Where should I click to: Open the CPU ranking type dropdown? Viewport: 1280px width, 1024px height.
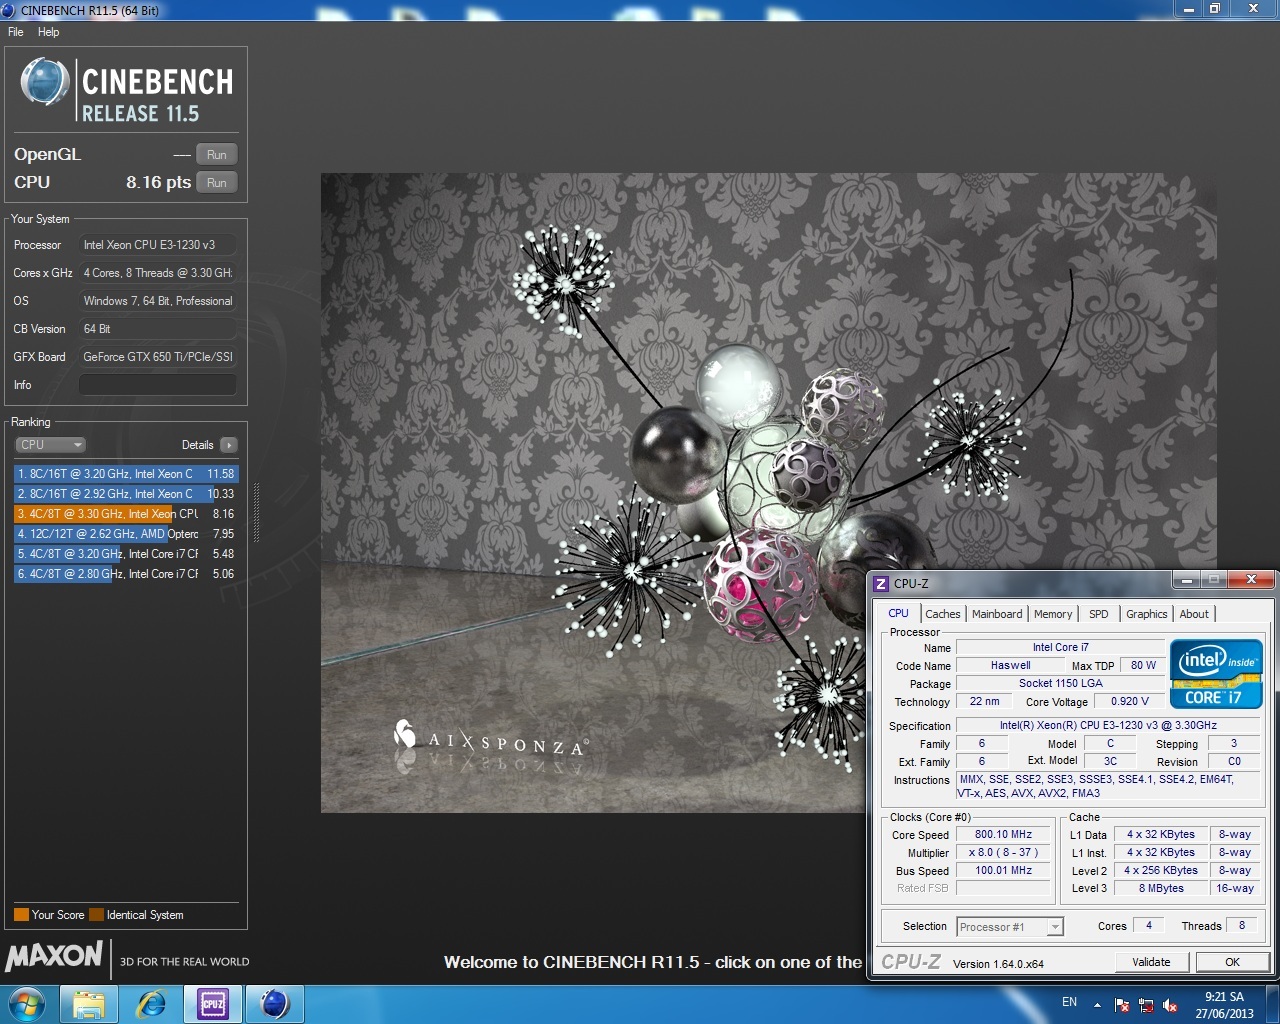point(50,445)
